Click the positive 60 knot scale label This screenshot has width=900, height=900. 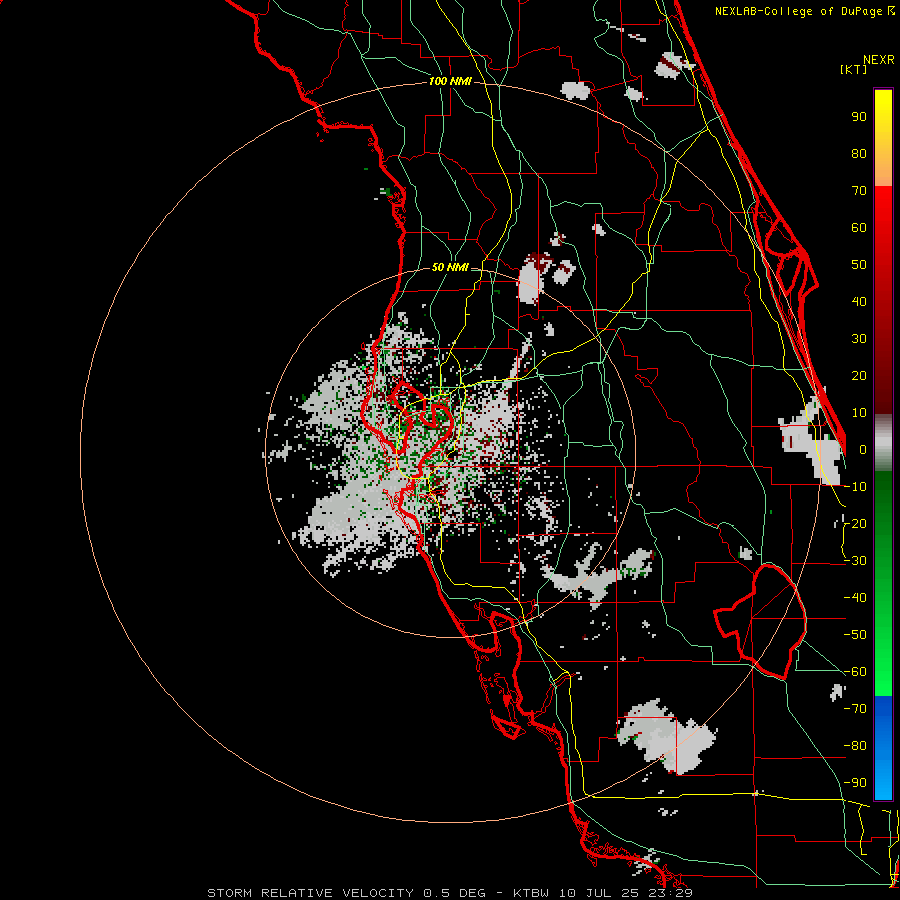coord(859,227)
